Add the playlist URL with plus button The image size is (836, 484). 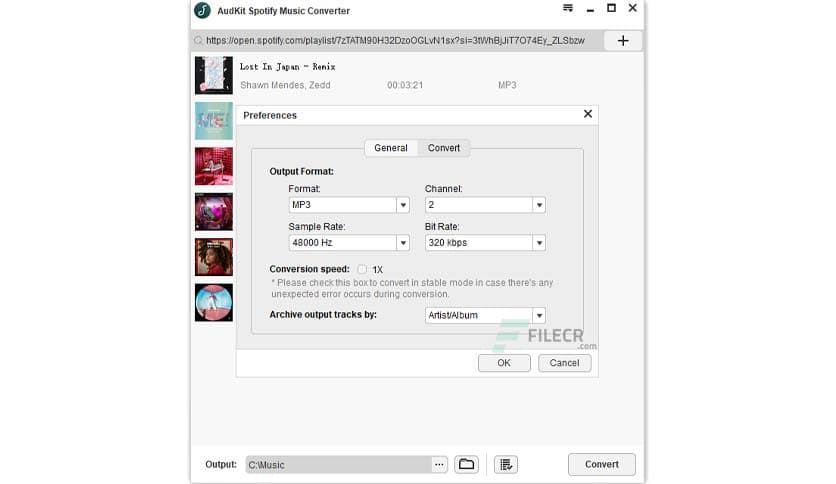tap(623, 41)
